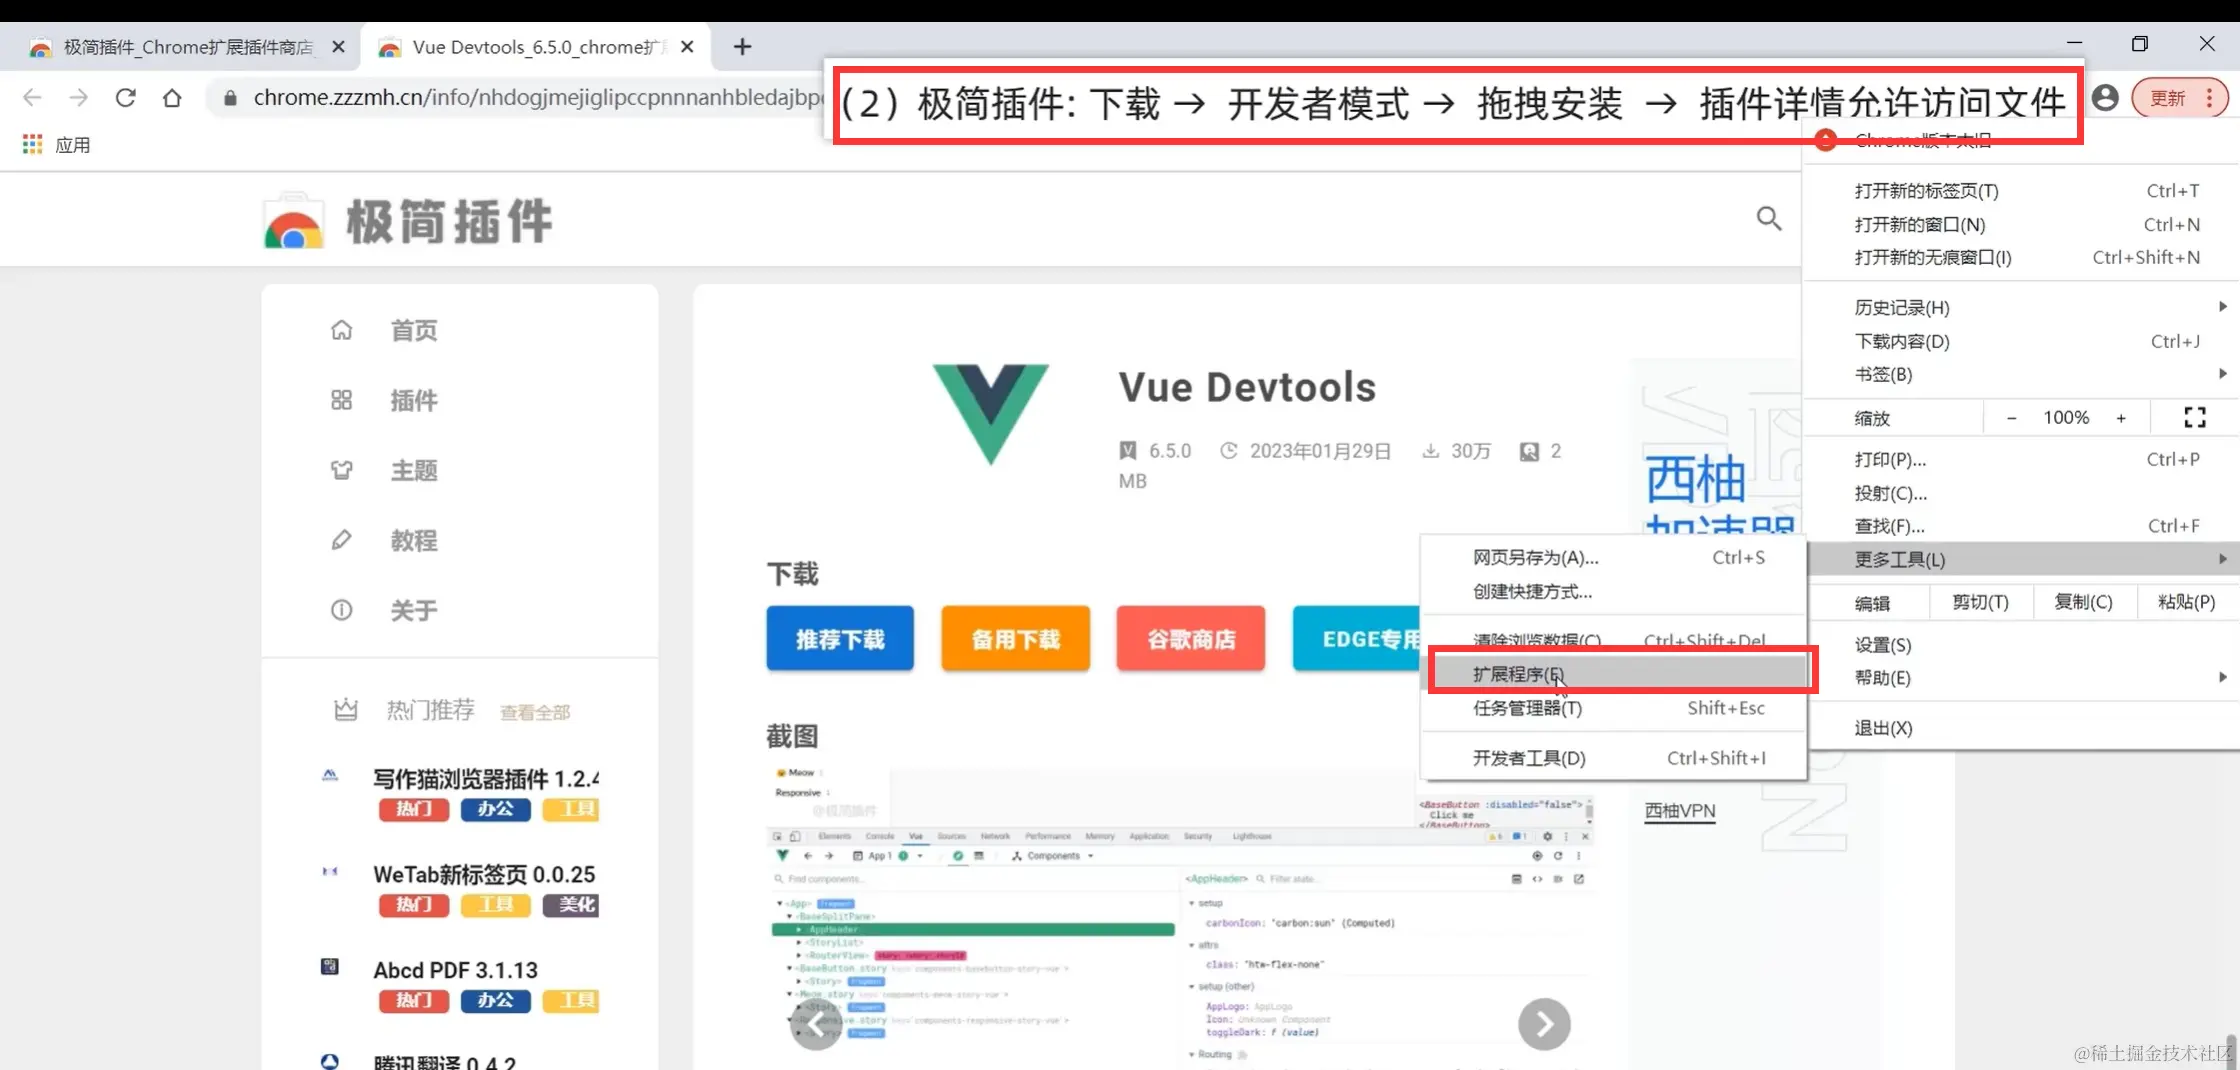Image resolution: width=2240 pixels, height=1070 pixels.
Task: Open 主题 in the sidebar
Action: point(414,470)
